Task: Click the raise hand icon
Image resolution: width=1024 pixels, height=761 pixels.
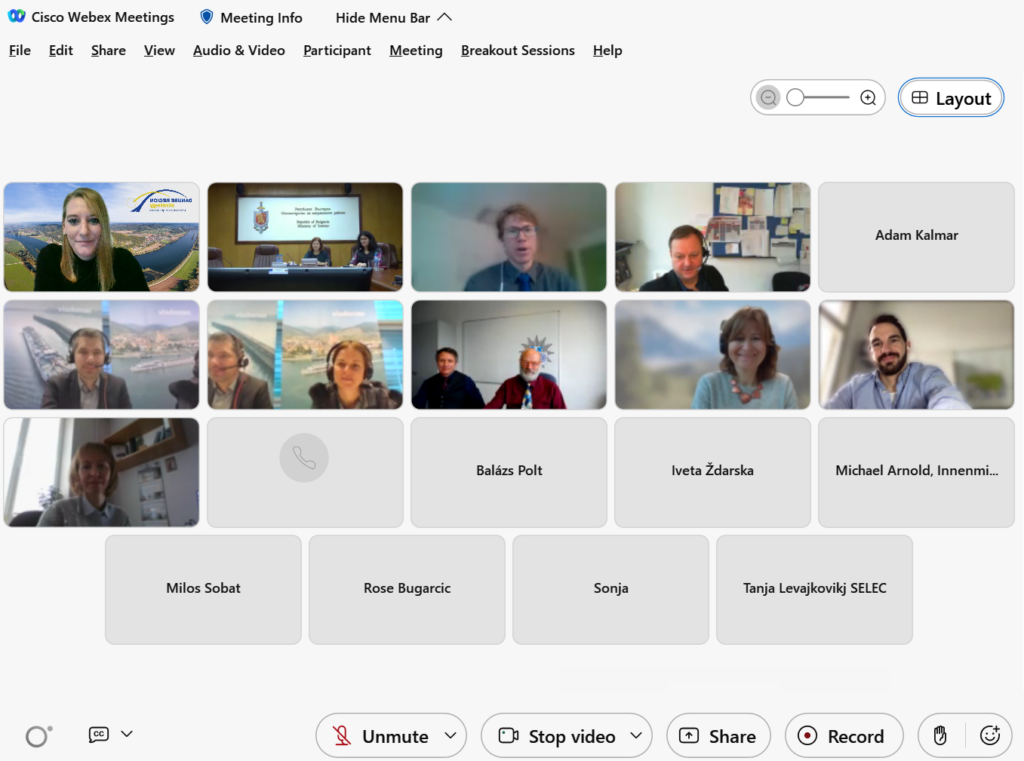Action: coord(940,736)
